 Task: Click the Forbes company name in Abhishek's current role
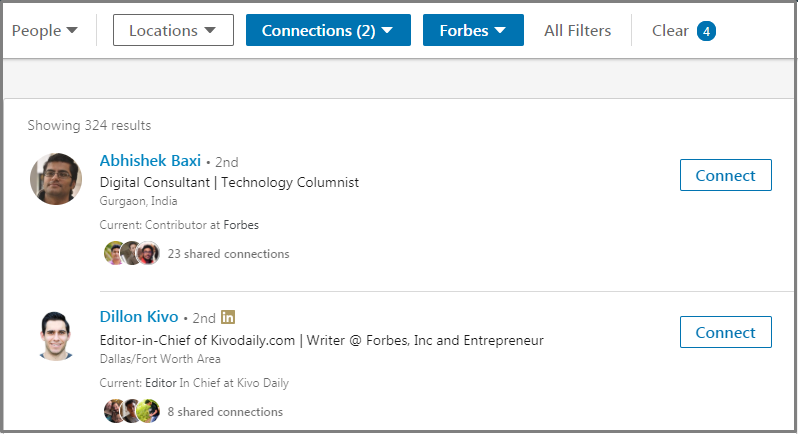click(241, 225)
